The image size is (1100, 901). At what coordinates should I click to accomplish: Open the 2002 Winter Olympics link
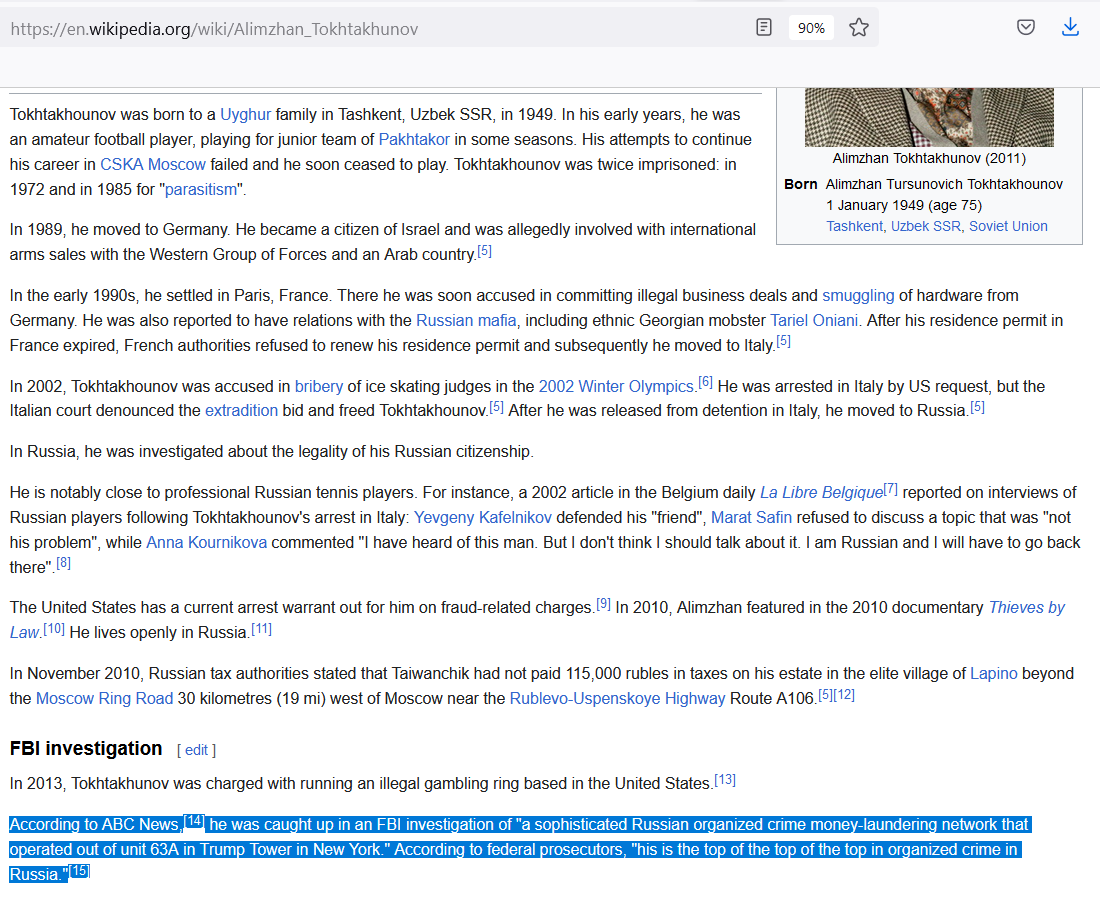click(616, 387)
